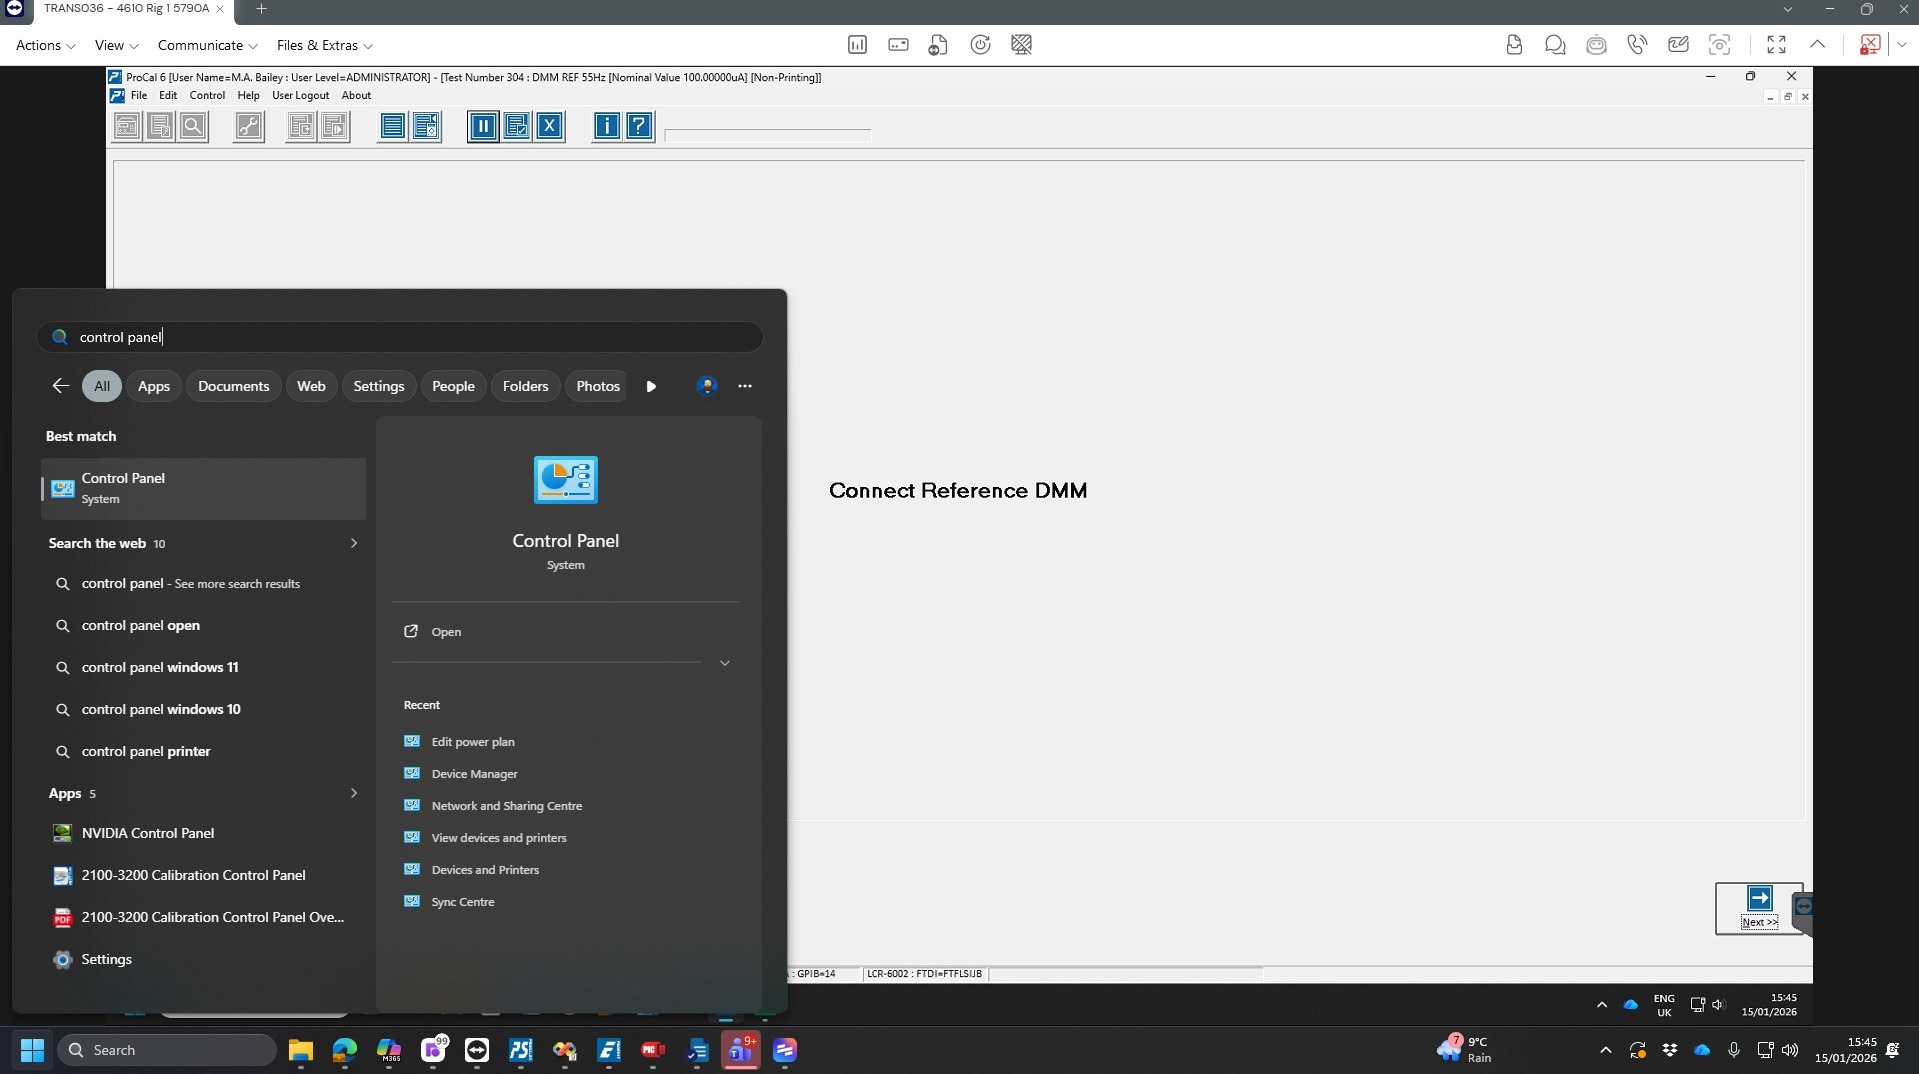Click the taskbar Search box
Image resolution: width=1919 pixels, height=1074 pixels.
click(167, 1050)
